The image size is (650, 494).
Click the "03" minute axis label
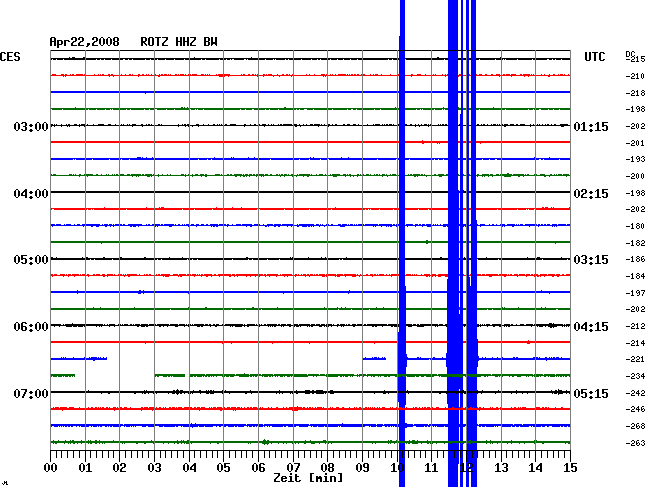154,468
